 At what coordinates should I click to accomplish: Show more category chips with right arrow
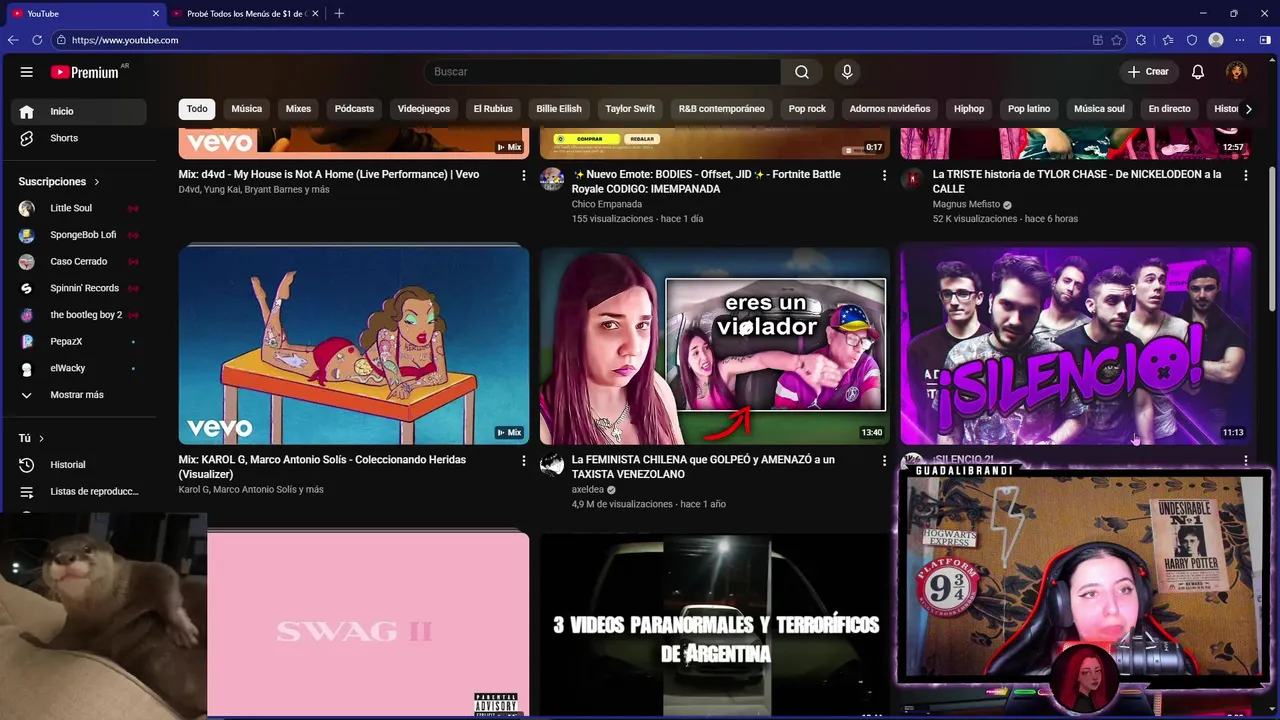[1248, 109]
